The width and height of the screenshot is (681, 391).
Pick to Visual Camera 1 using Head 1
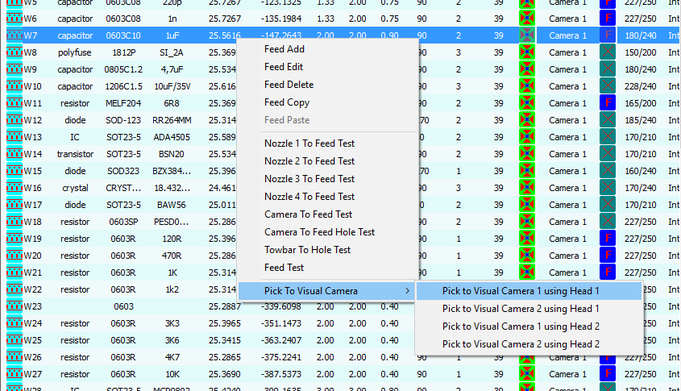(520, 291)
